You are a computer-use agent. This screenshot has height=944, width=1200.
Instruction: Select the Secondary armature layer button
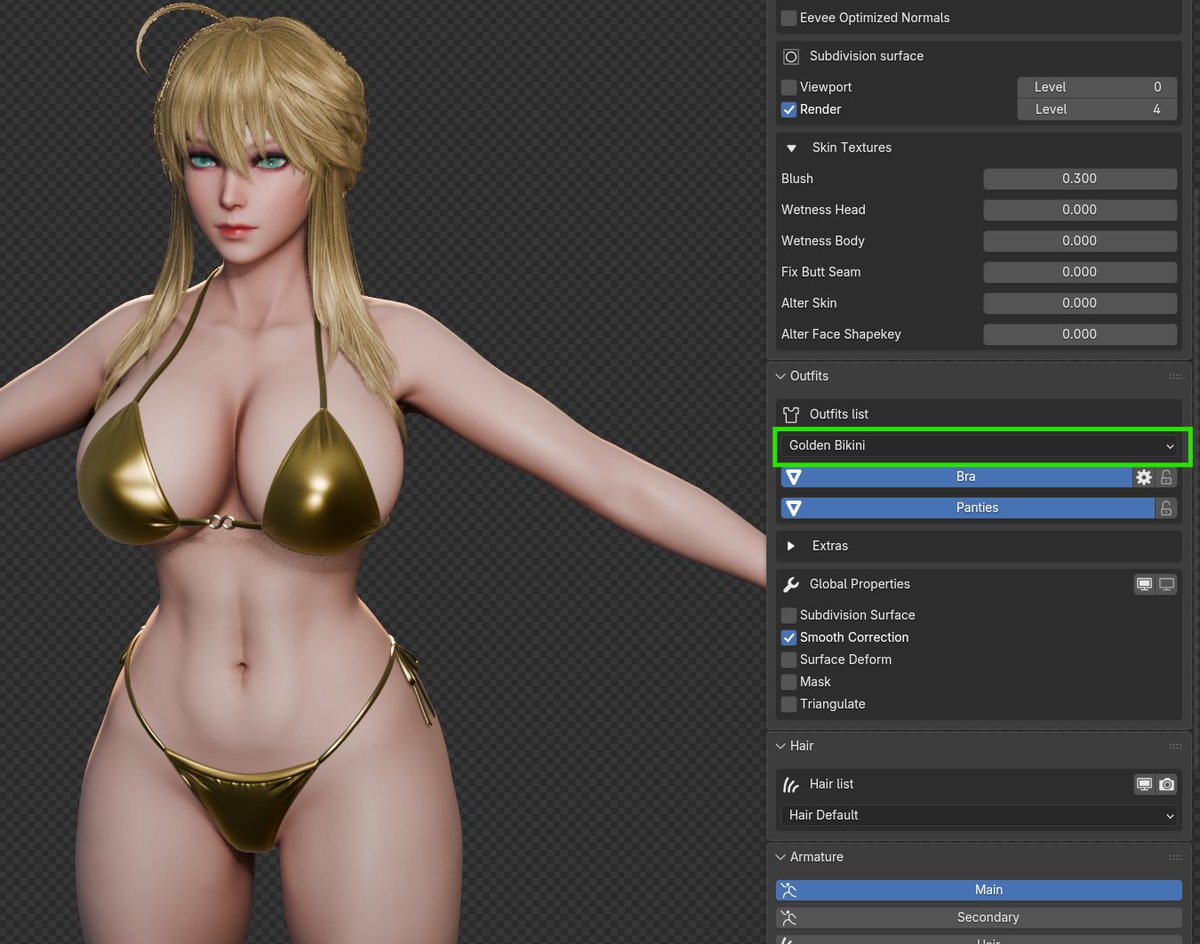979,917
